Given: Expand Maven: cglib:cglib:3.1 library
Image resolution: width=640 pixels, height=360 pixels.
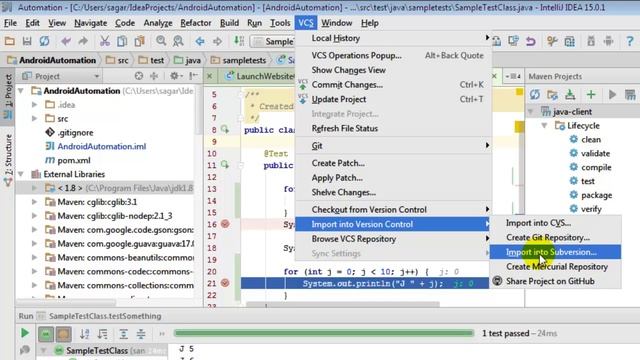Looking at the screenshot, I should (x=35, y=202).
